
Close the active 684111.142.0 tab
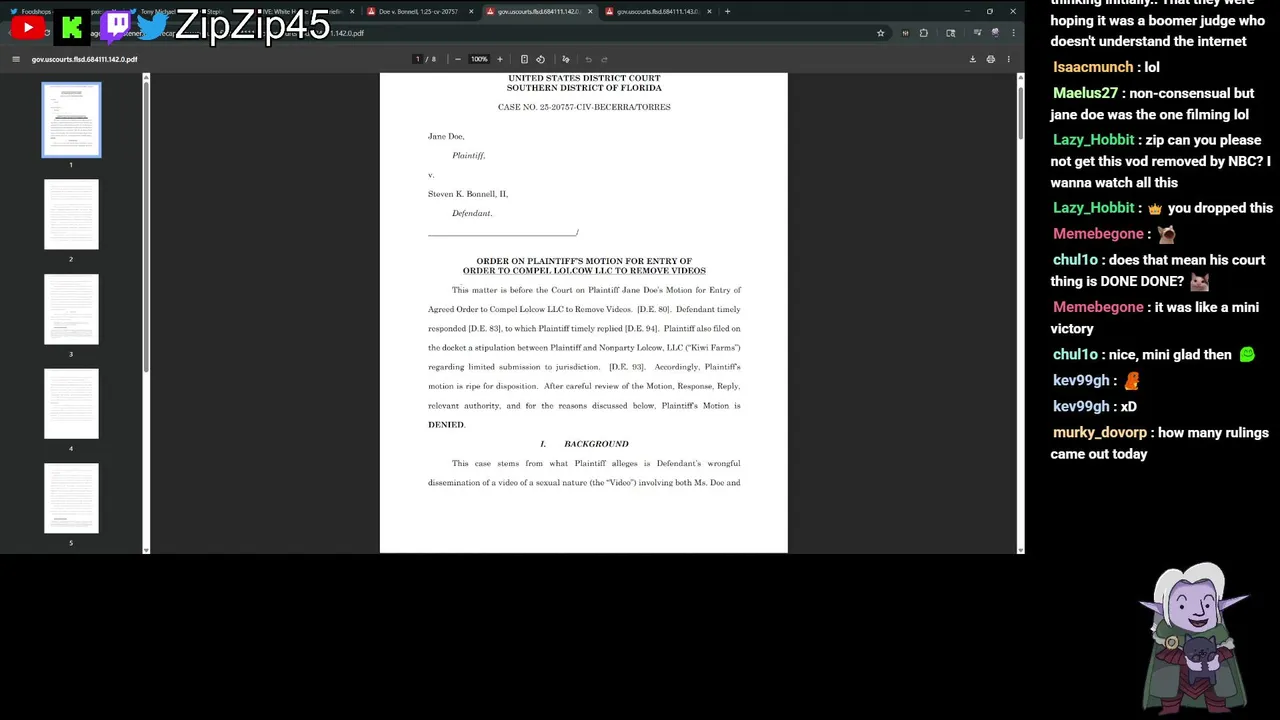point(590,11)
